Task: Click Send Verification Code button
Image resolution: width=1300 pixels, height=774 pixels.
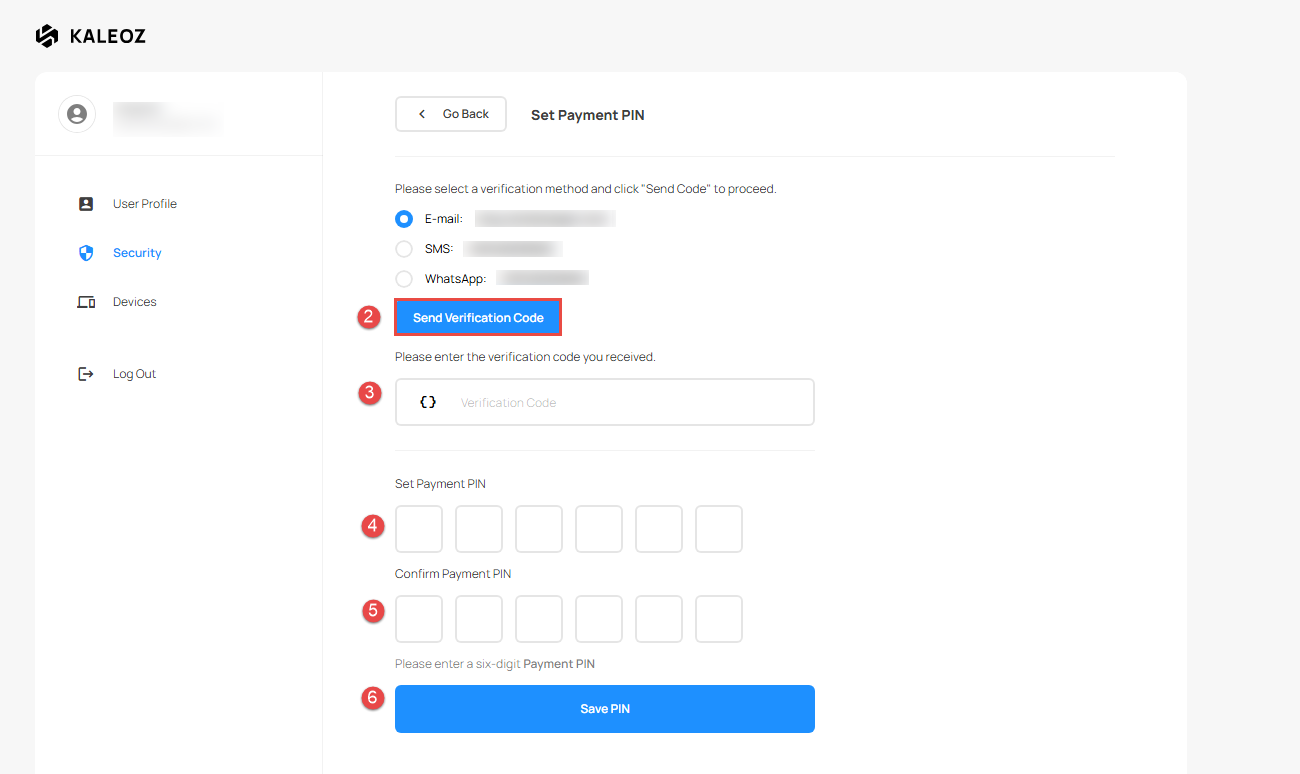Action: click(x=478, y=318)
